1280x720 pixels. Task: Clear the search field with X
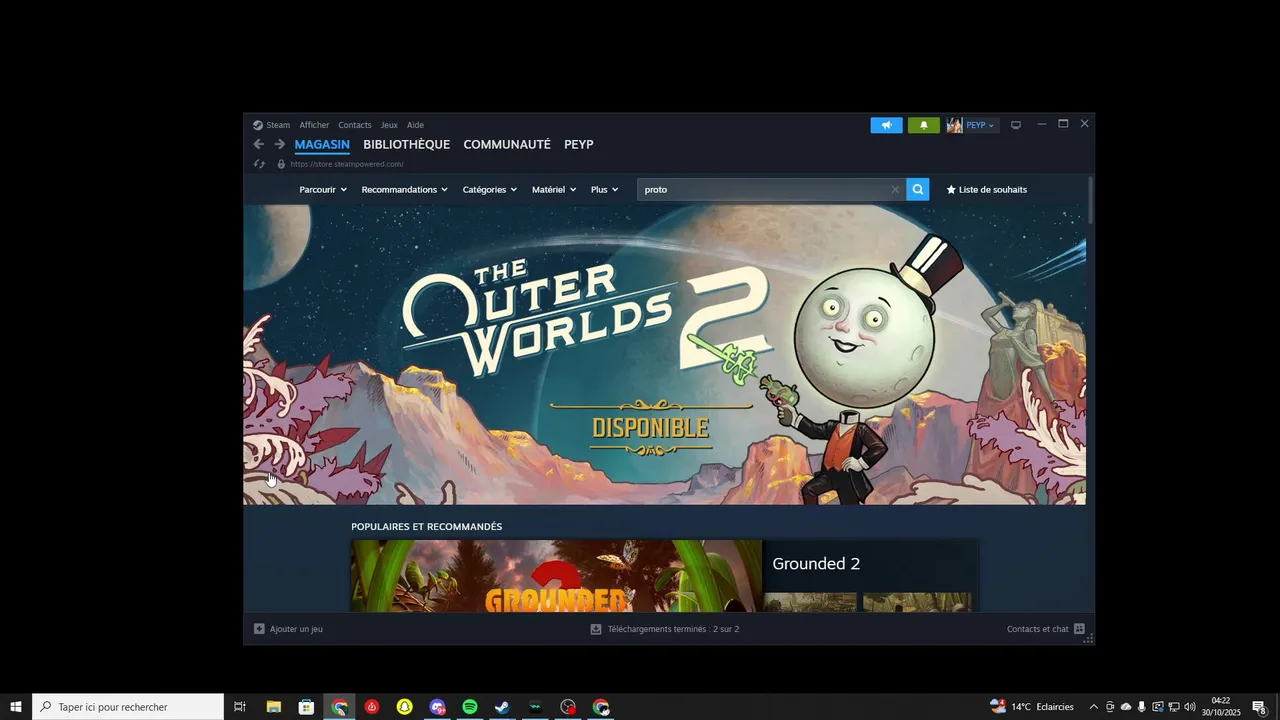[x=895, y=189]
